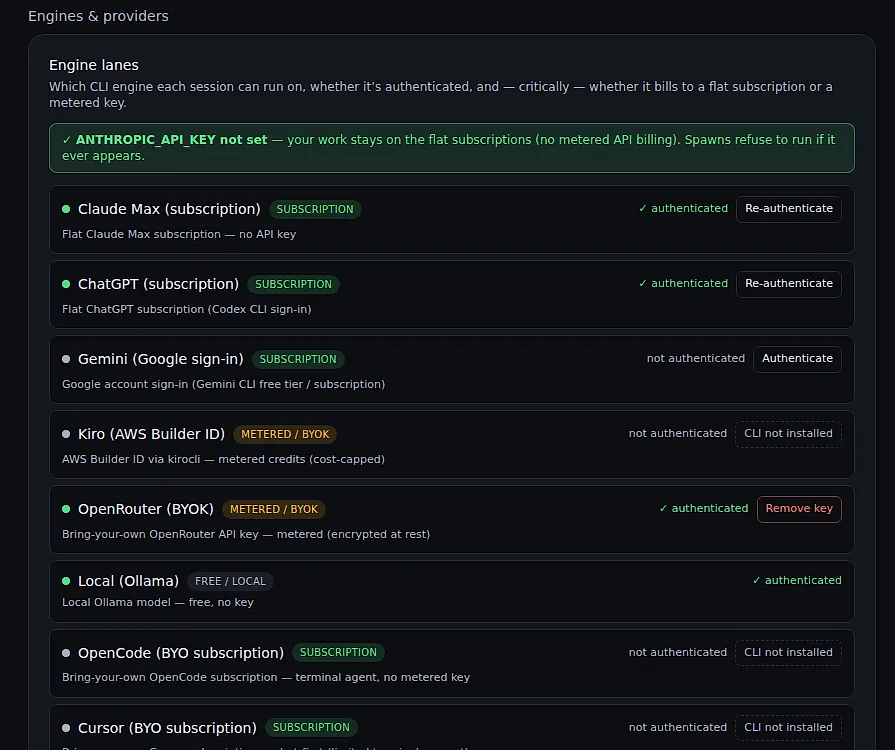Viewport: 895px width, 750px height.
Task: Click the SUBSCRIPTION badge on Claude Max
Action: point(315,209)
